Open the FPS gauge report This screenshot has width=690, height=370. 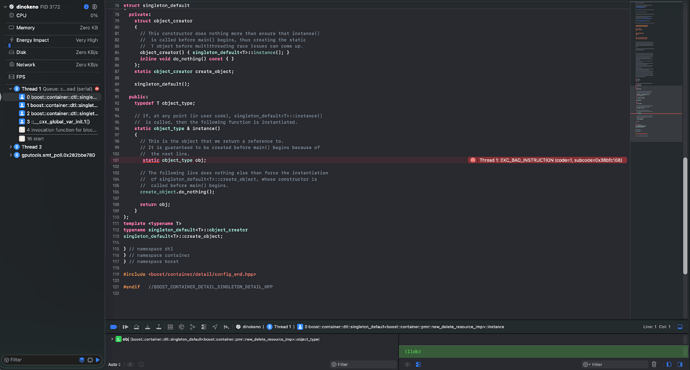point(53,77)
